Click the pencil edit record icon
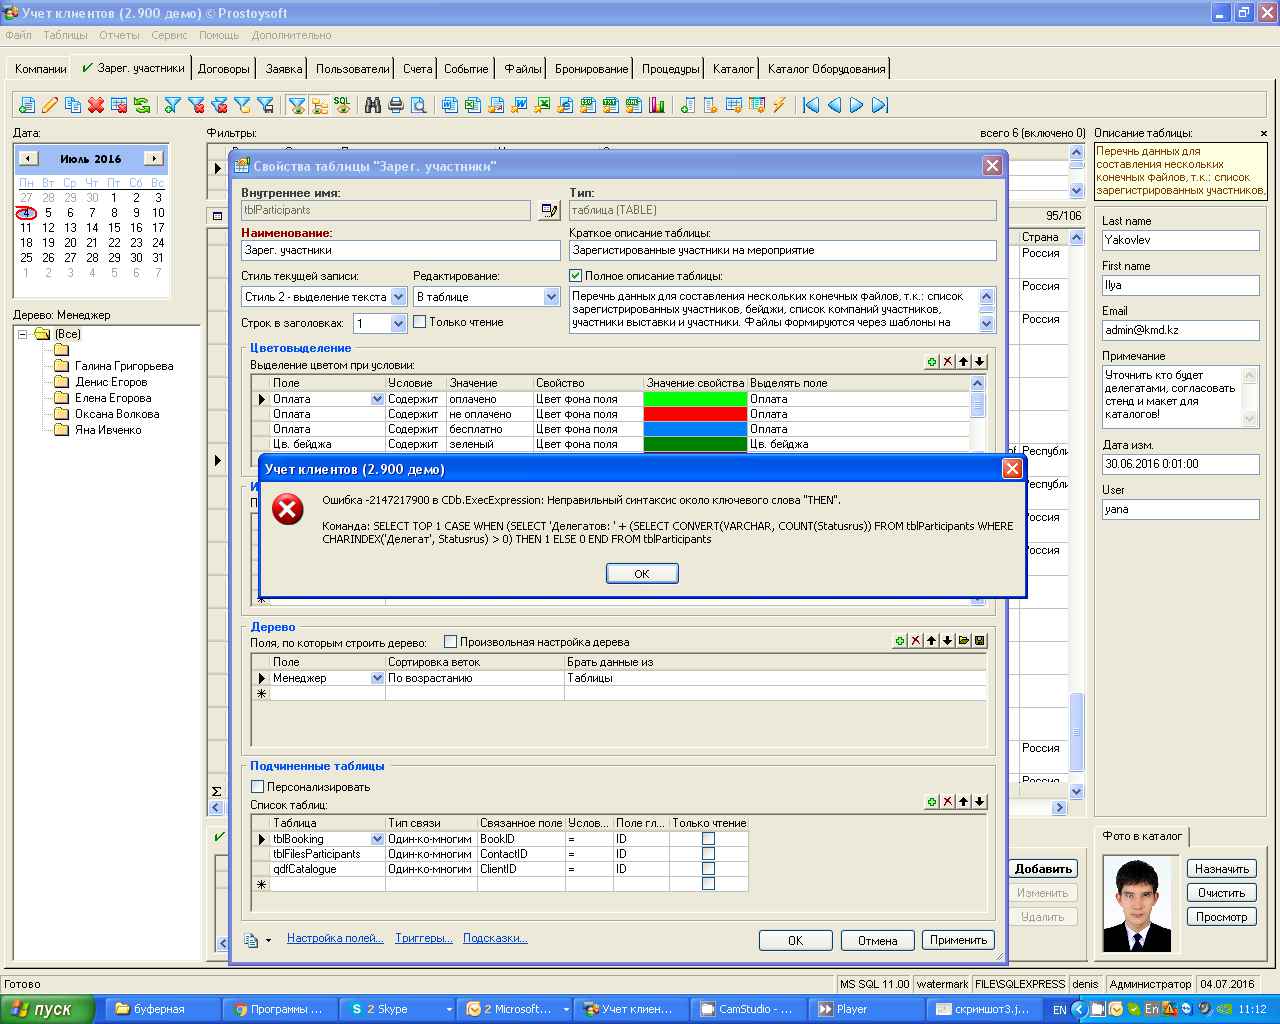Image resolution: width=1280 pixels, height=1024 pixels. [49, 105]
